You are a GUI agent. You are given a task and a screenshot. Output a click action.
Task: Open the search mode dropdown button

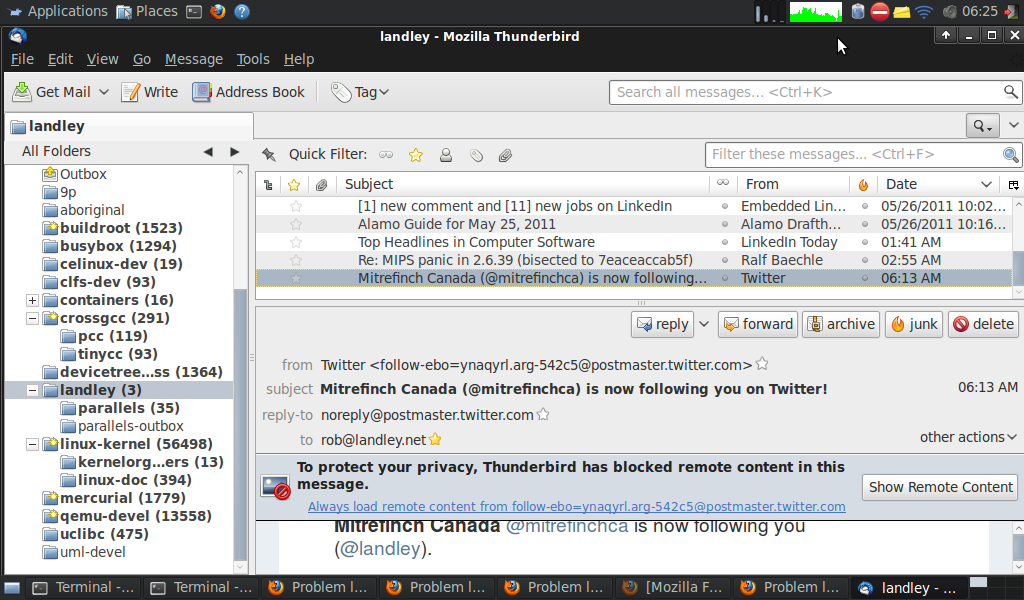982,125
